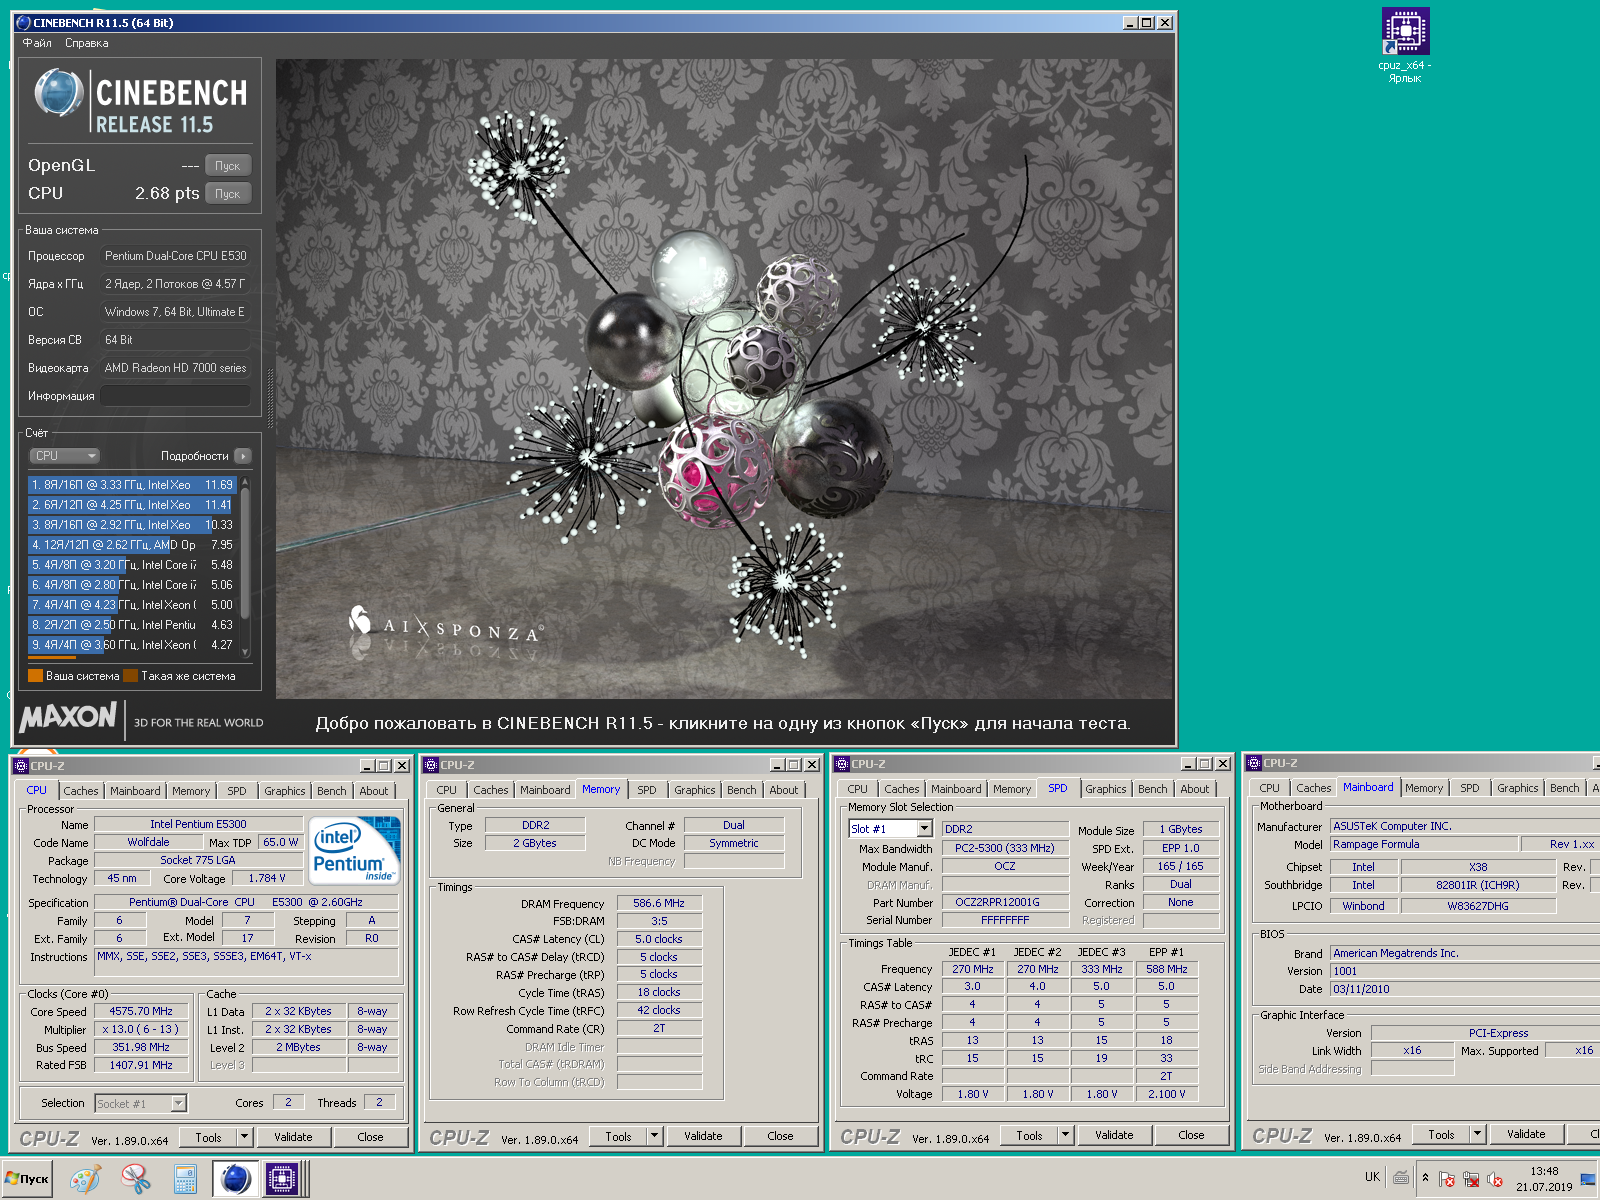
Task: Open the Start menu with the Пуск button
Action: [x=27, y=1179]
